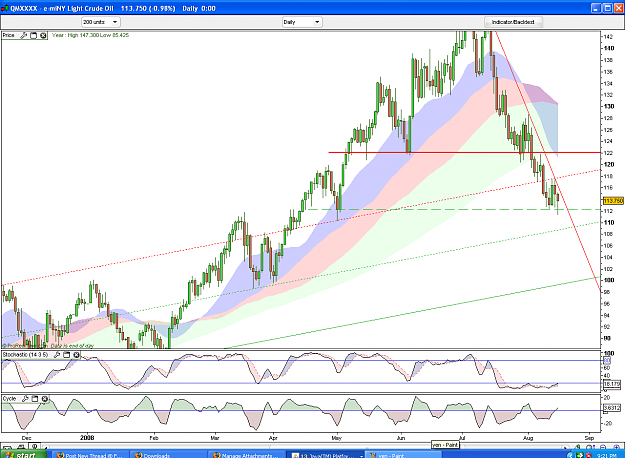The image size is (625, 458).
Task: Click the 2008 label on time axis
Action: 87,438
